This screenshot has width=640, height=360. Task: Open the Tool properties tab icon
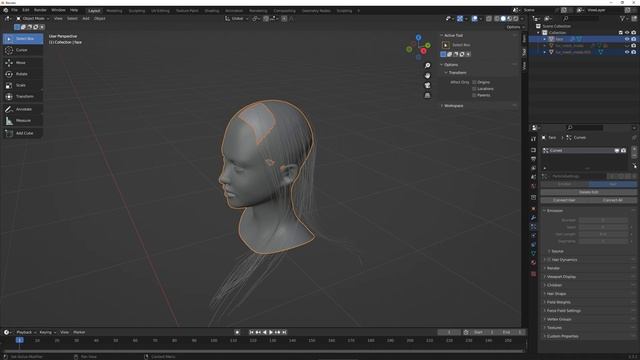(533, 139)
